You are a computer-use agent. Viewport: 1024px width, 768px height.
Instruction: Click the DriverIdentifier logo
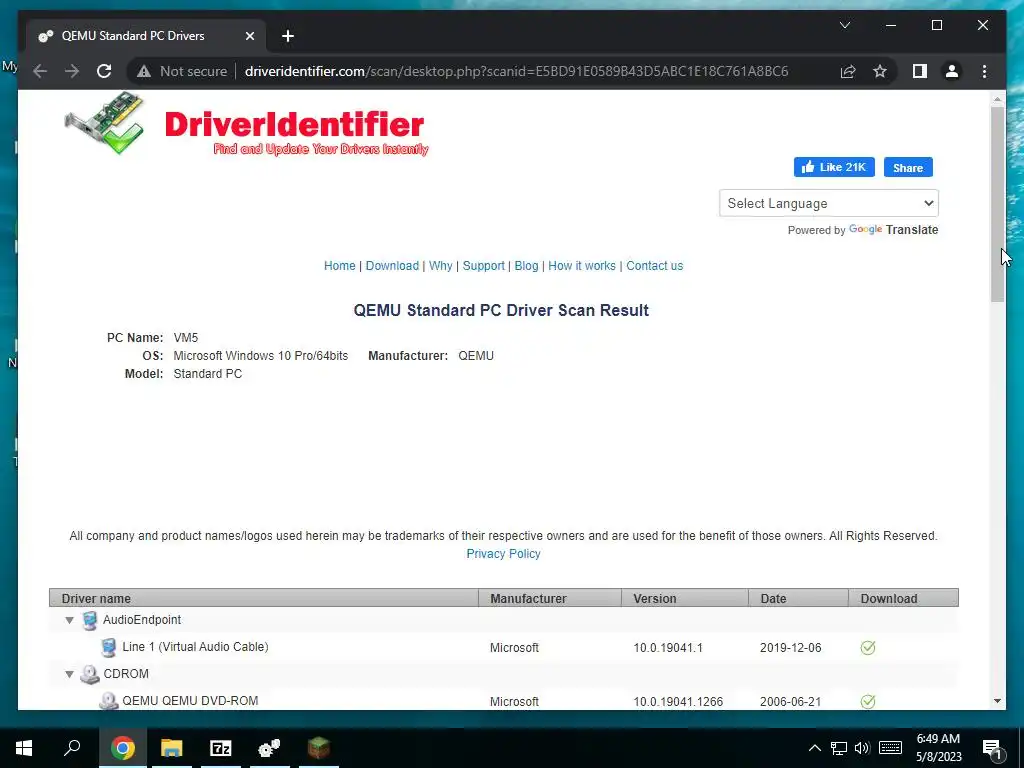pos(247,125)
